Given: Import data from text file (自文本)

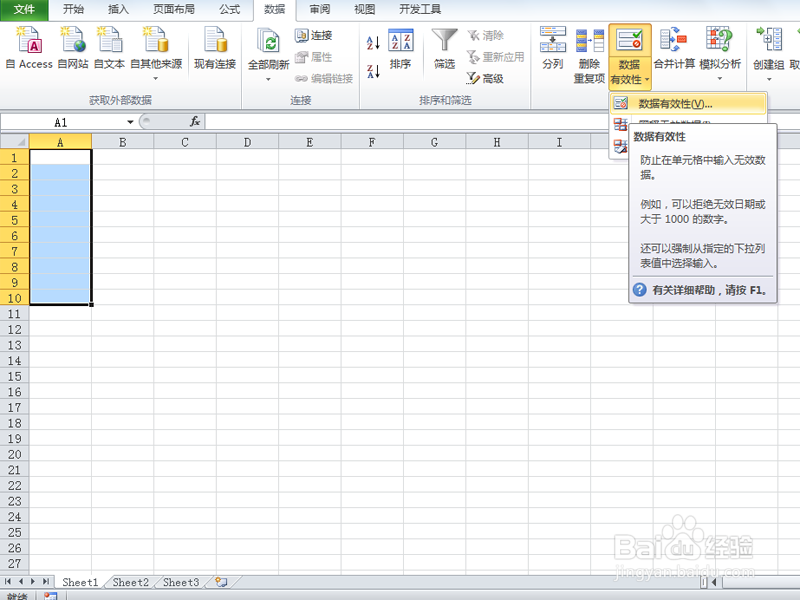Looking at the screenshot, I should [109, 48].
